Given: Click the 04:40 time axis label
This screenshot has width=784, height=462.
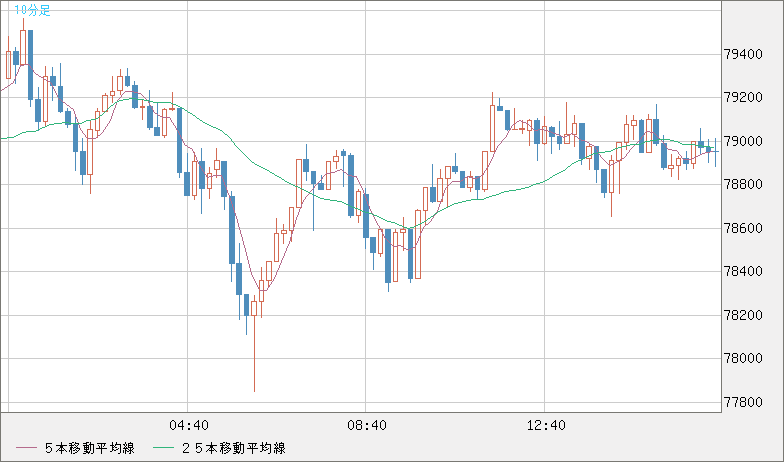Looking at the screenshot, I should (188, 426).
